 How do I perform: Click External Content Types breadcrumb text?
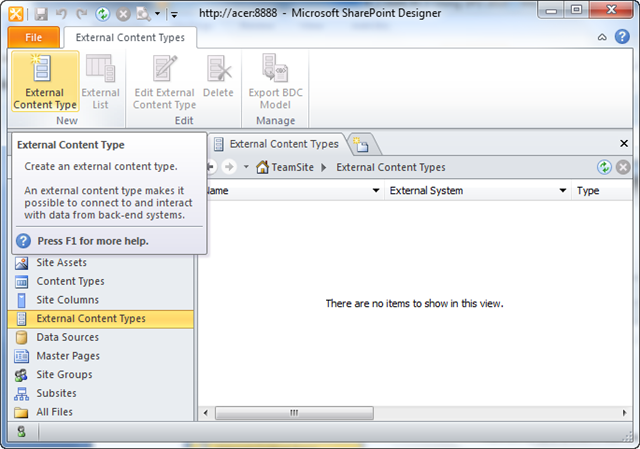click(391, 167)
